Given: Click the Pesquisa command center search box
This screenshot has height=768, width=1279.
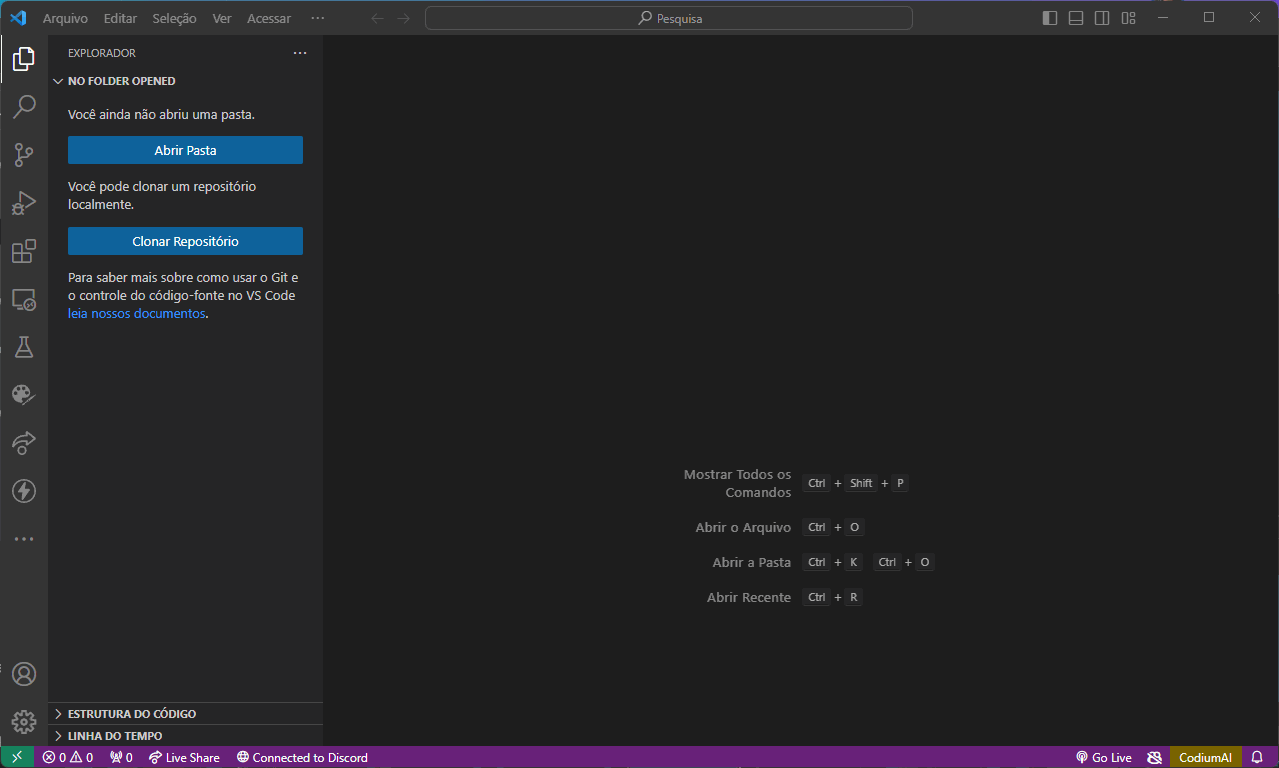Looking at the screenshot, I should coord(668,18).
